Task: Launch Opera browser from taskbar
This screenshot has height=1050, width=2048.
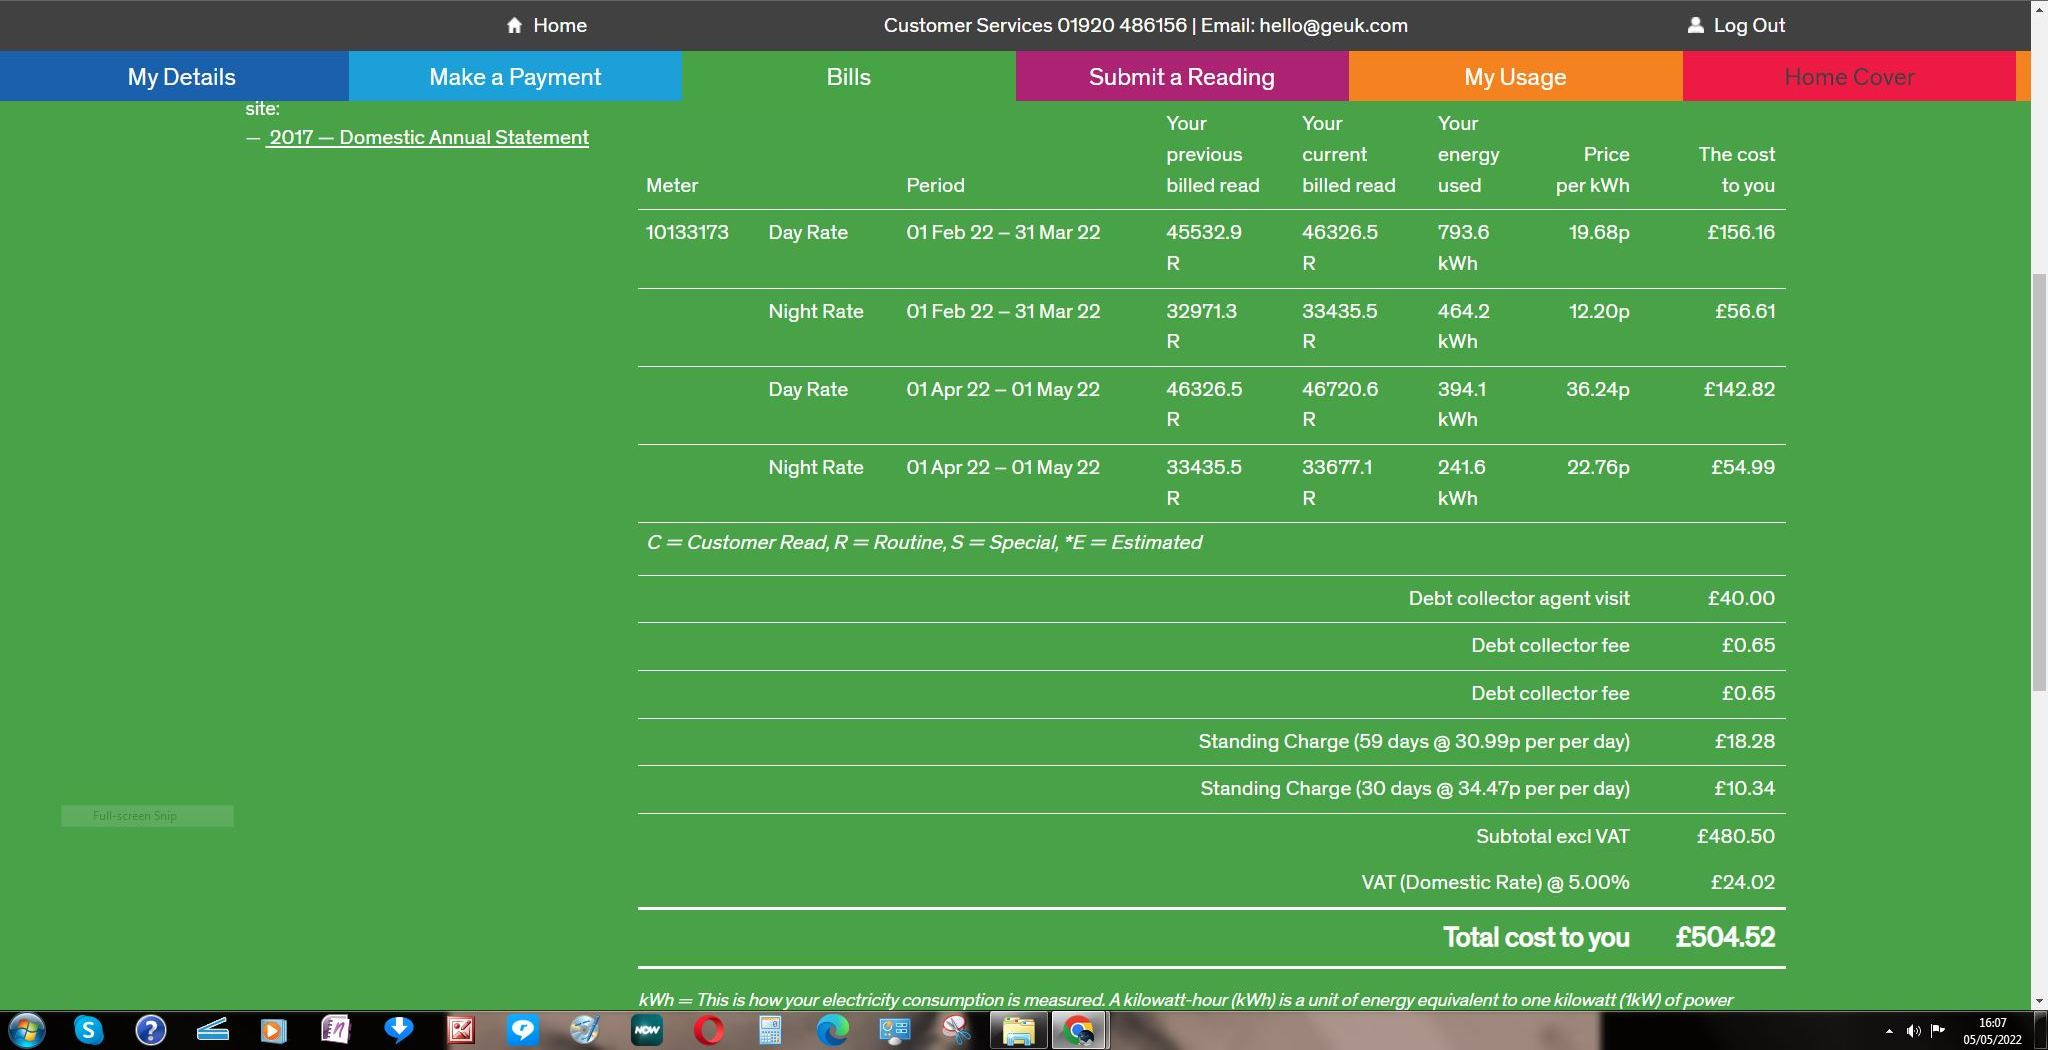Action: click(x=709, y=1030)
